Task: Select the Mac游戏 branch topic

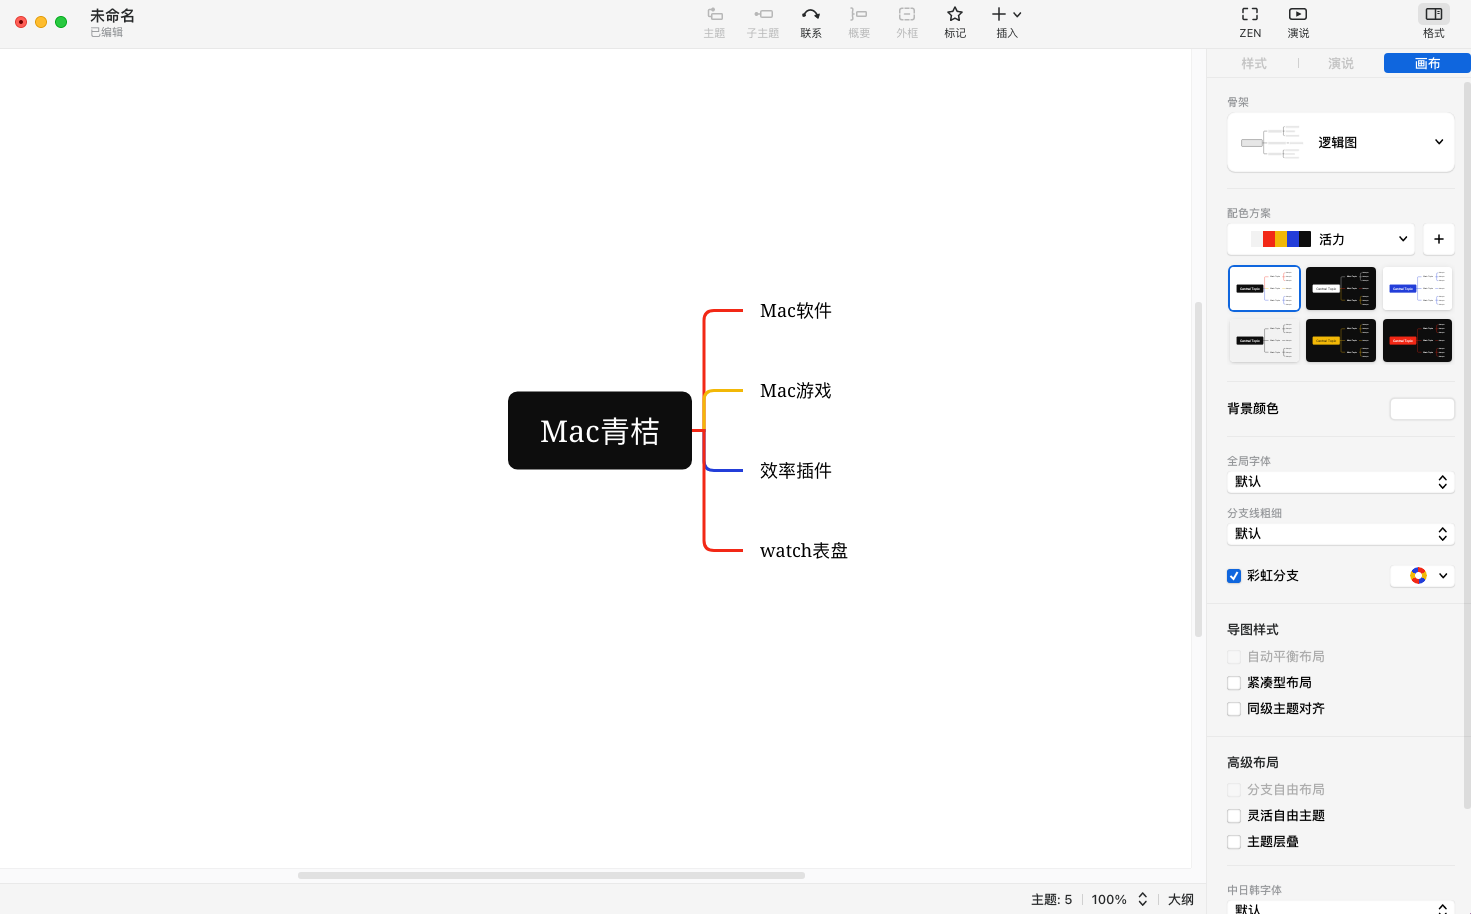Action: tap(796, 391)
